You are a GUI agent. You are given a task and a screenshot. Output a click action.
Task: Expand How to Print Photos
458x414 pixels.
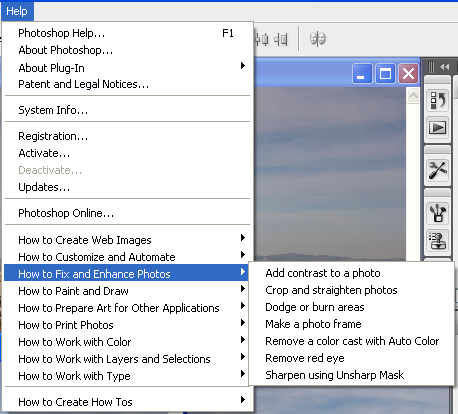[127, 325]
